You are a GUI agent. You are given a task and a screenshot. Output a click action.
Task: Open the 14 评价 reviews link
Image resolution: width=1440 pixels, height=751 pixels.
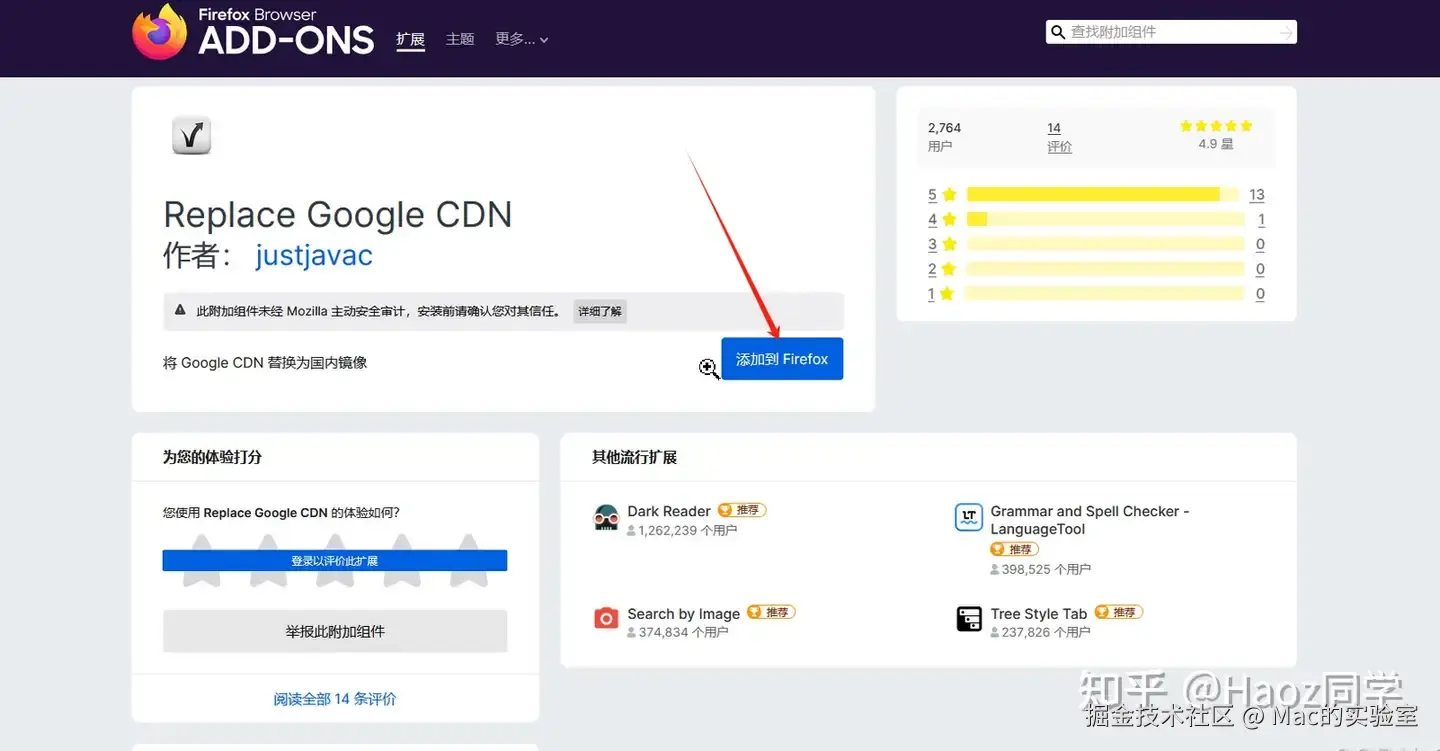pos(1059,137)
